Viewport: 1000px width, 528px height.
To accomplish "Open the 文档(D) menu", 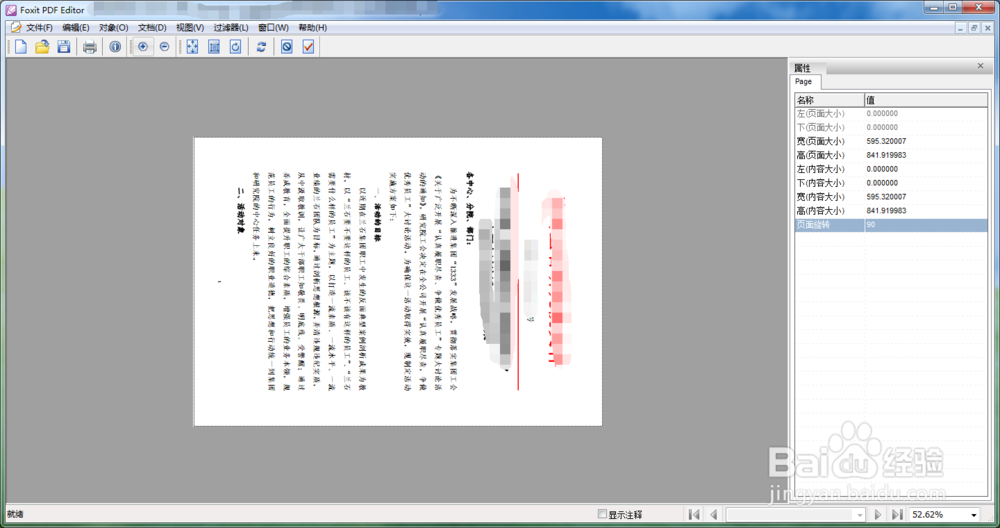I will [152, 27].
